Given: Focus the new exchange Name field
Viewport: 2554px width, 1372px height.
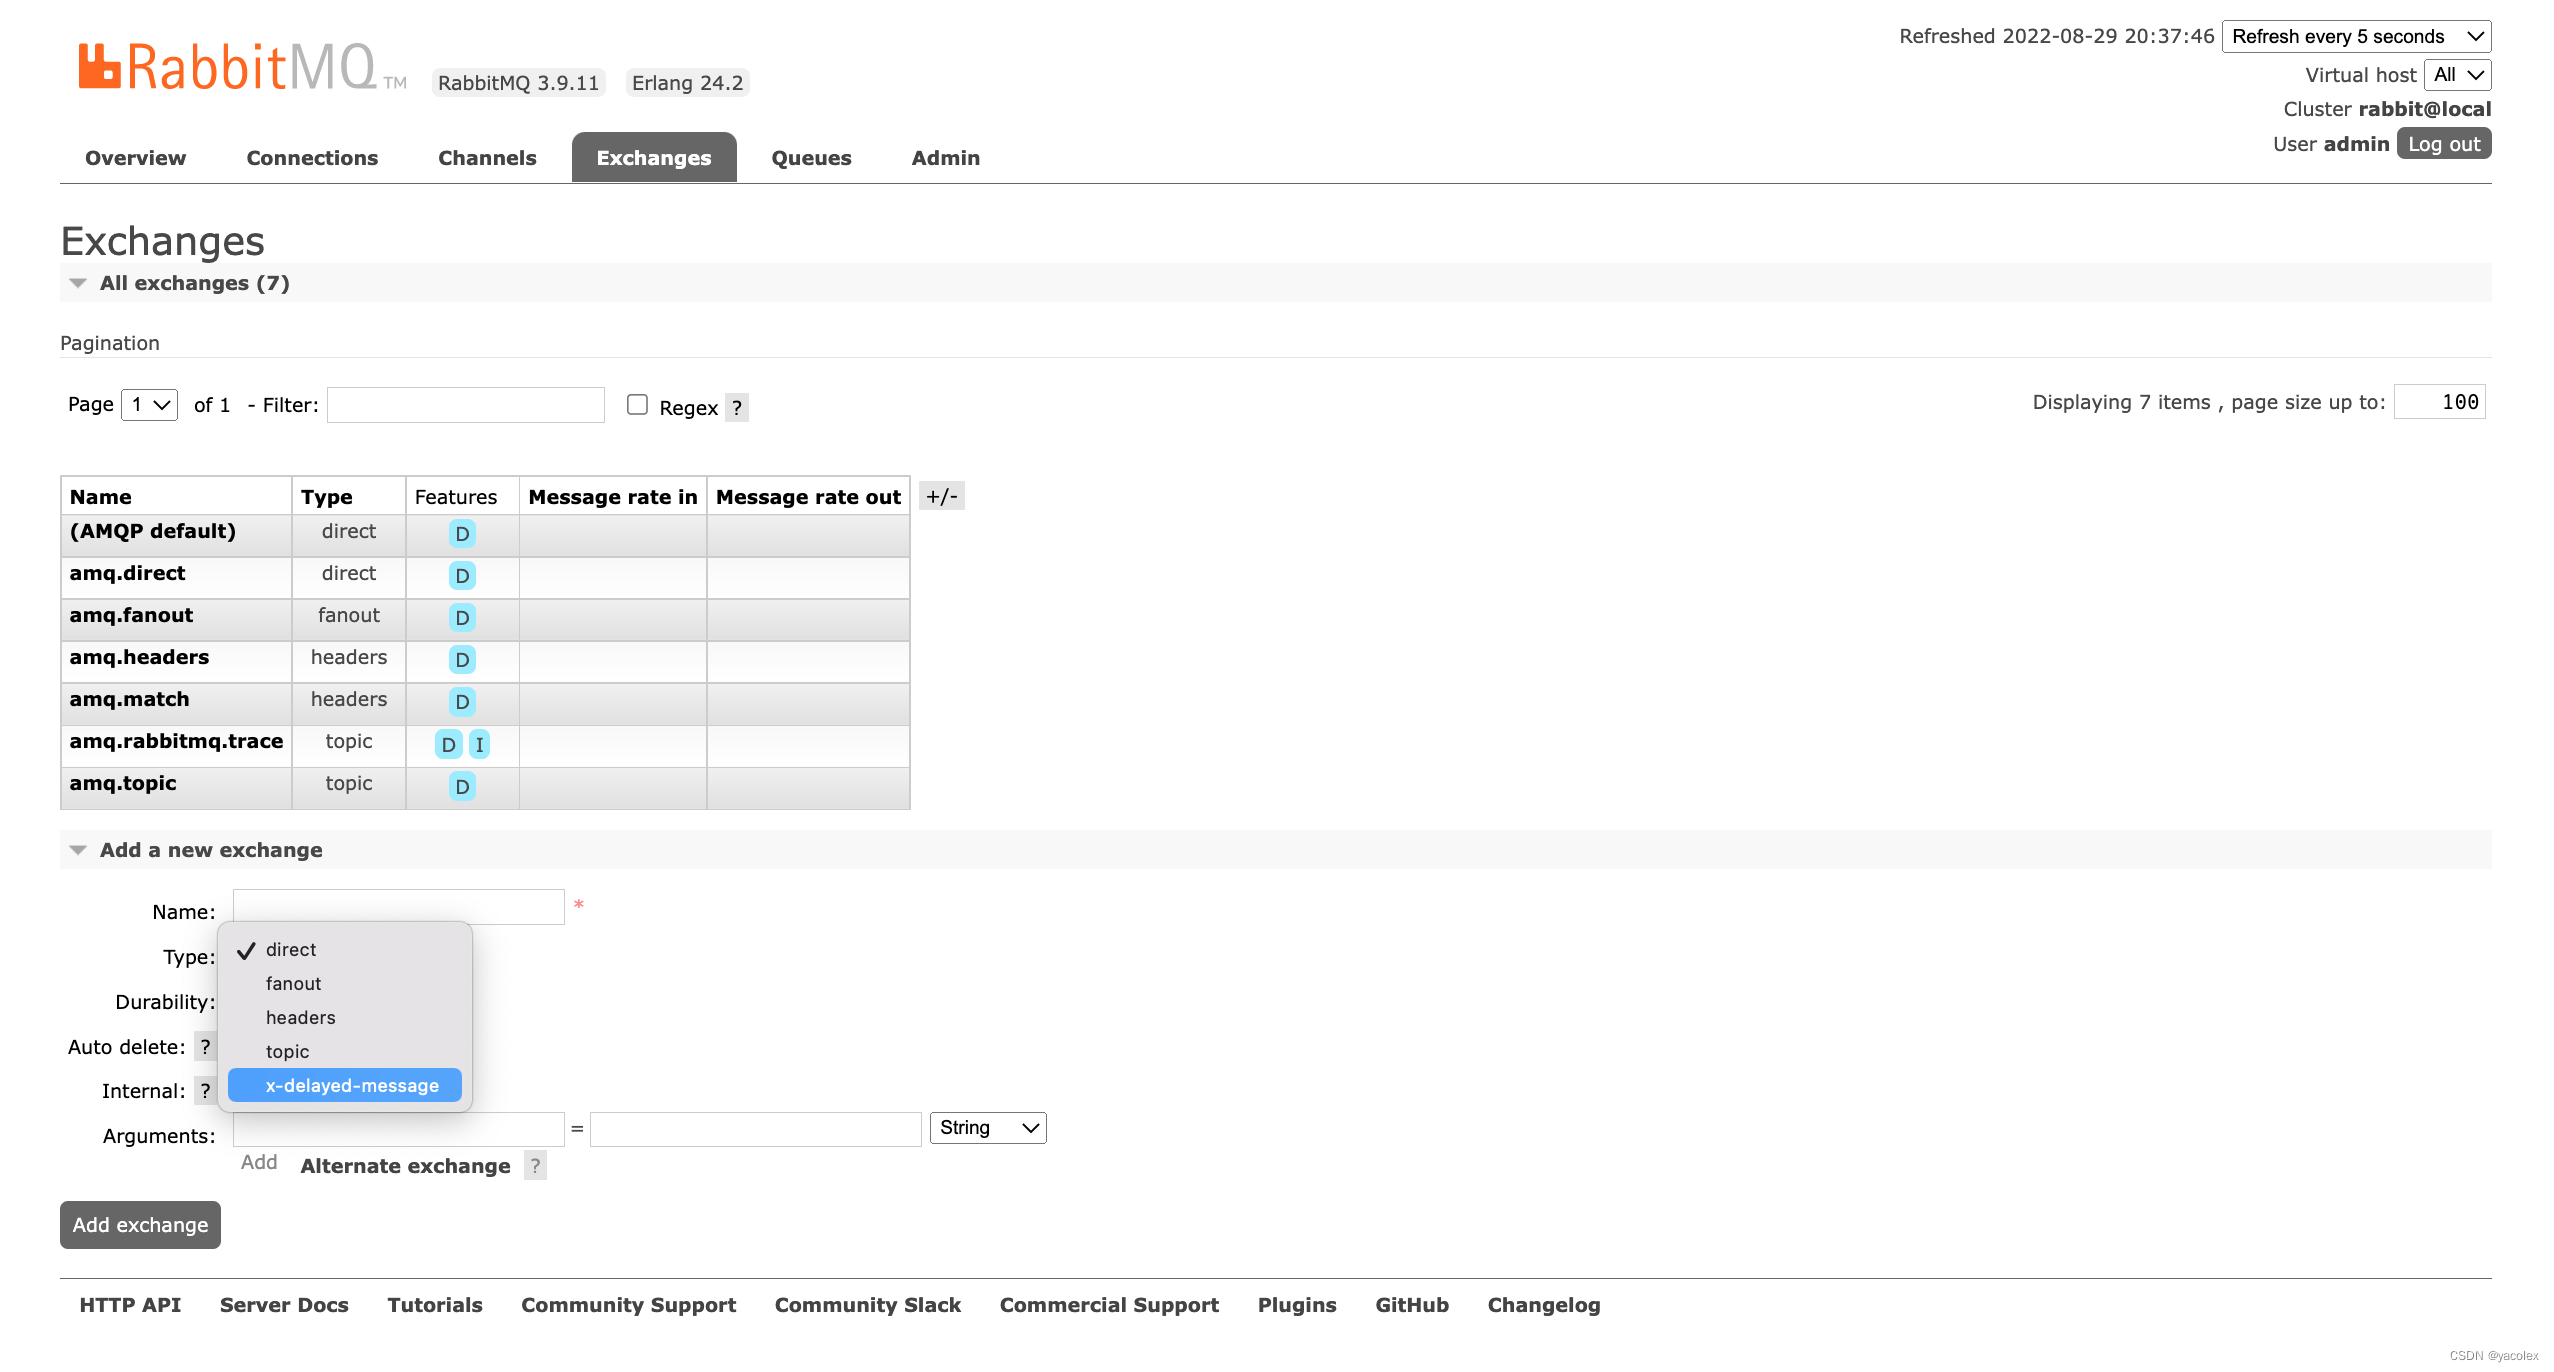Looking at the screenshot, I should click(399, 906).
